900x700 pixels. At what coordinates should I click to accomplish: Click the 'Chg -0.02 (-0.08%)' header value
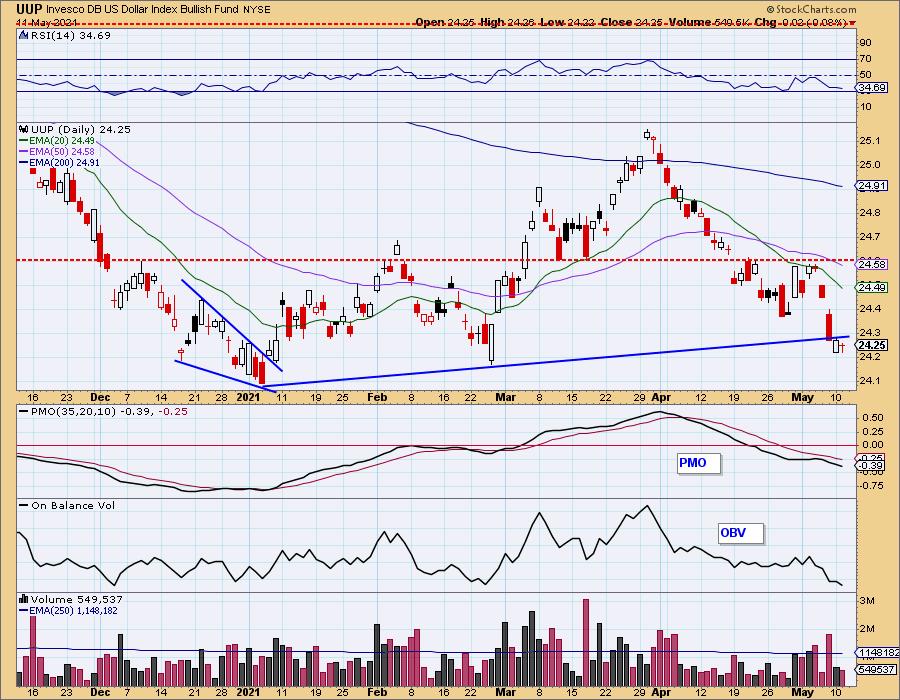800,22
